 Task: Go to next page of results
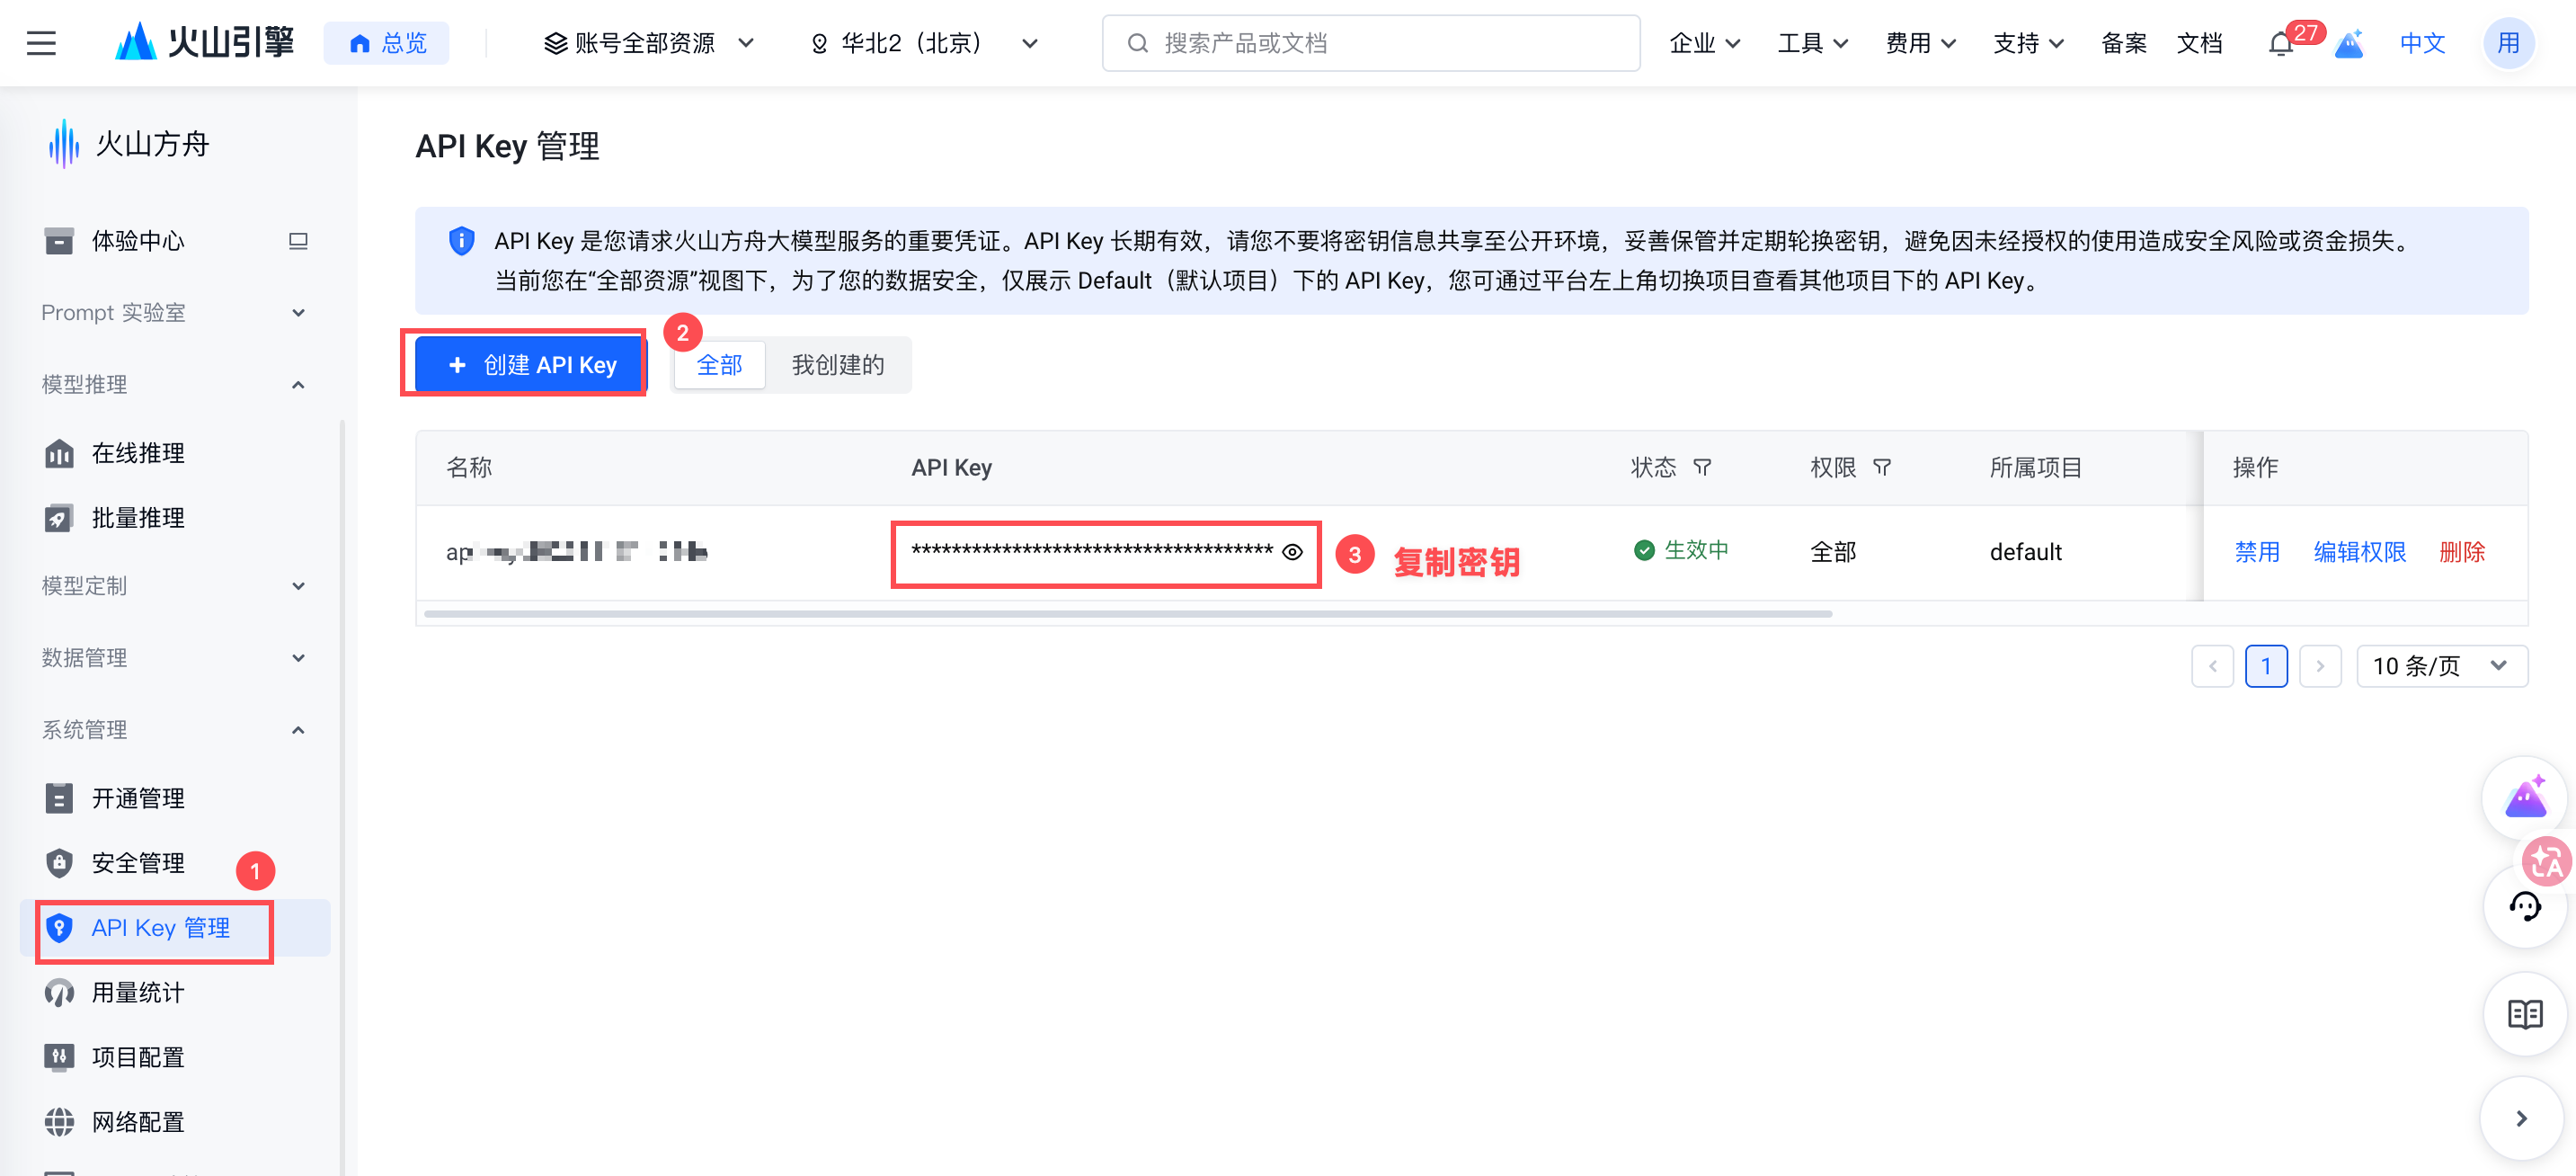[x=2320, y=666]
